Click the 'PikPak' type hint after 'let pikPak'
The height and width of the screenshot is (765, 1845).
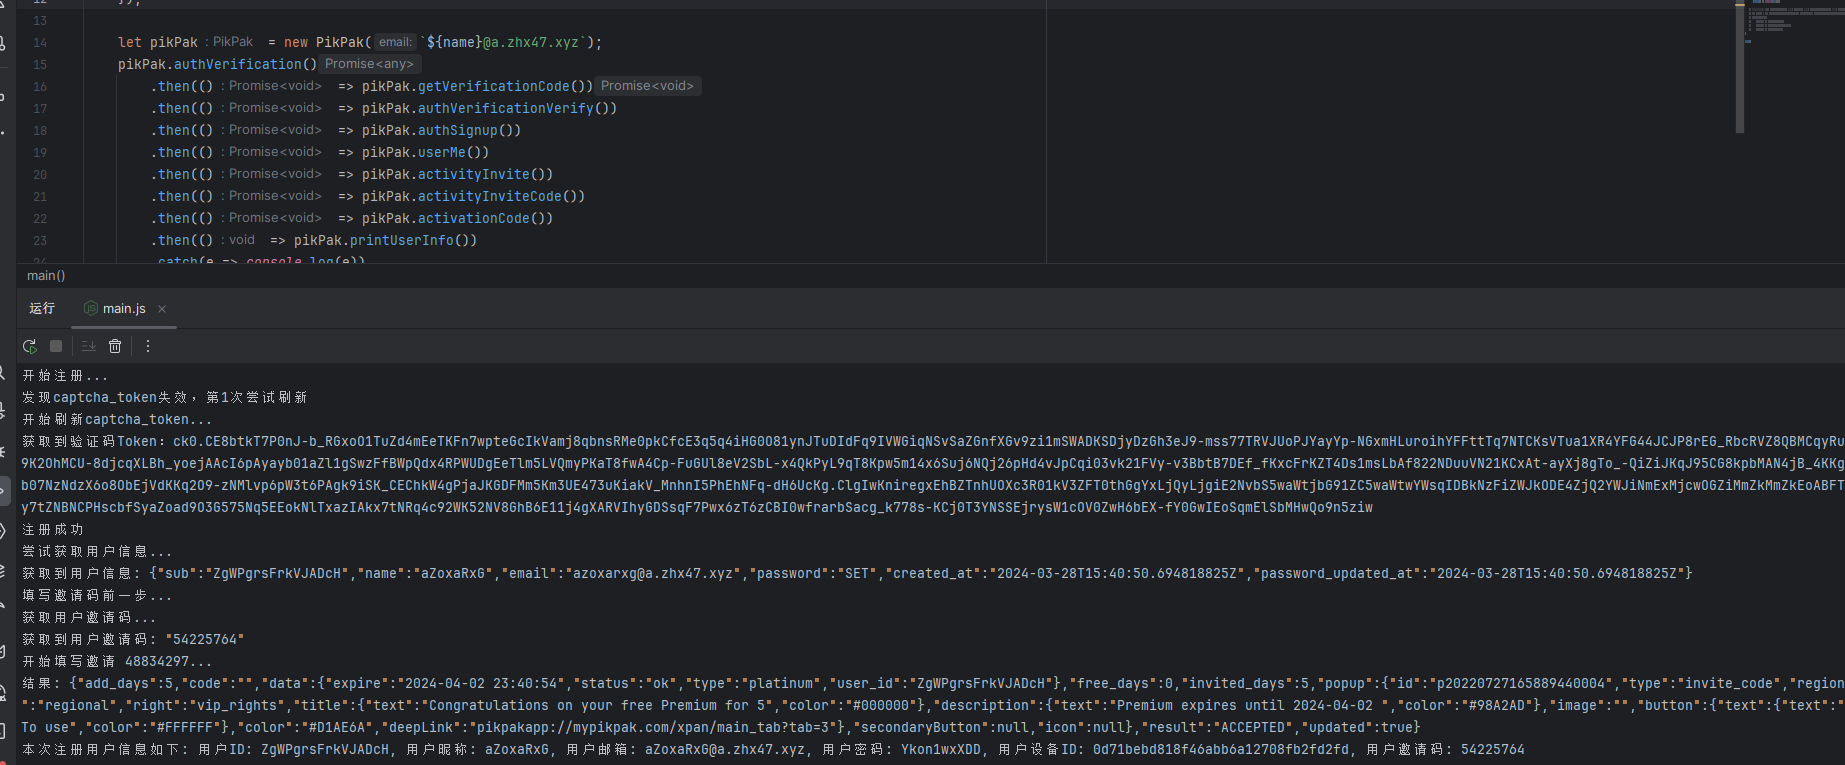[x=231, y=42]
